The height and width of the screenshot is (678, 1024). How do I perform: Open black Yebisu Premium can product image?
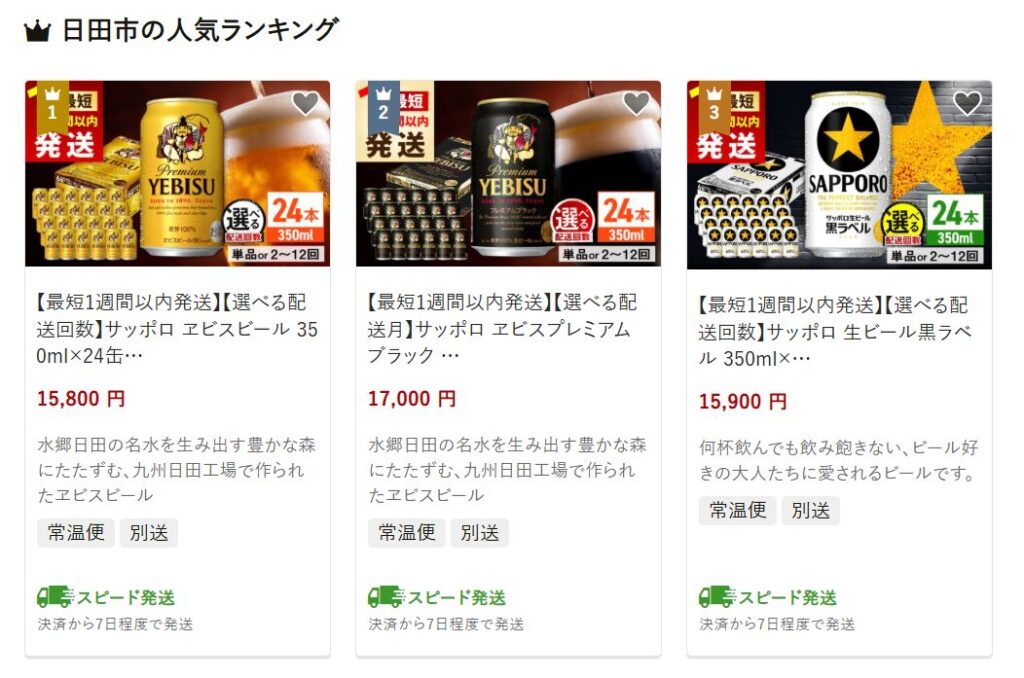click(x=508, y=174)
